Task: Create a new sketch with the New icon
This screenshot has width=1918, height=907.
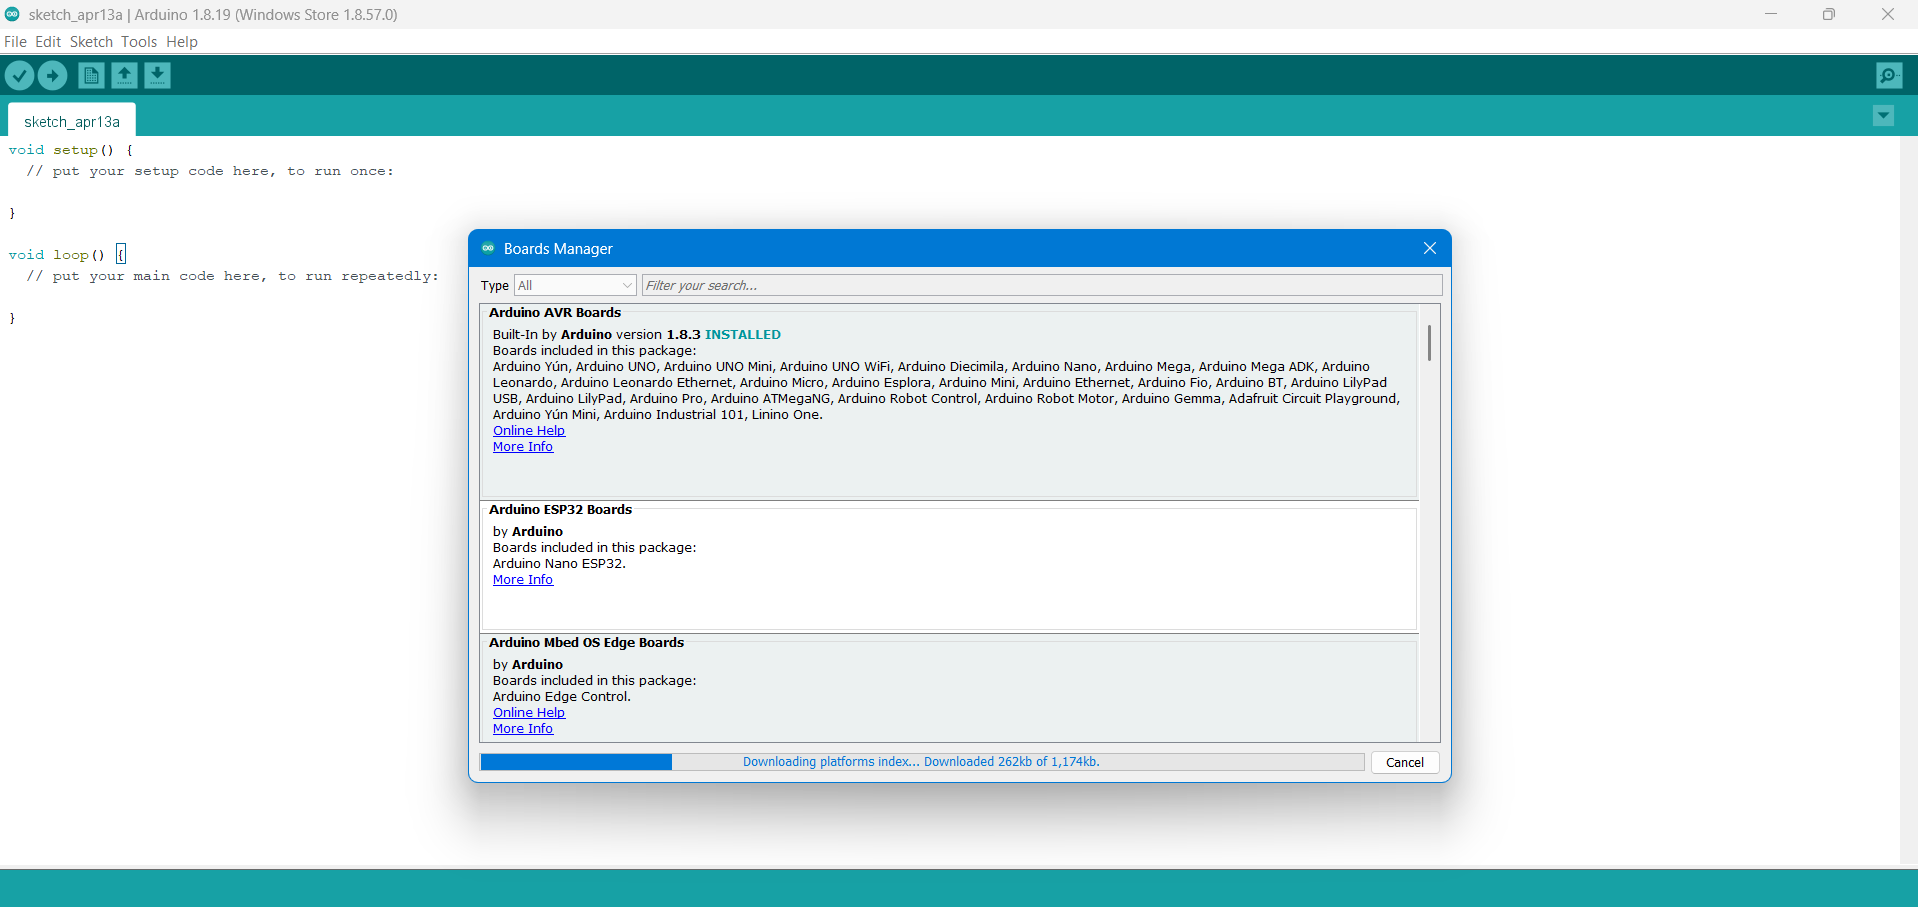Action: coord(91,75)
